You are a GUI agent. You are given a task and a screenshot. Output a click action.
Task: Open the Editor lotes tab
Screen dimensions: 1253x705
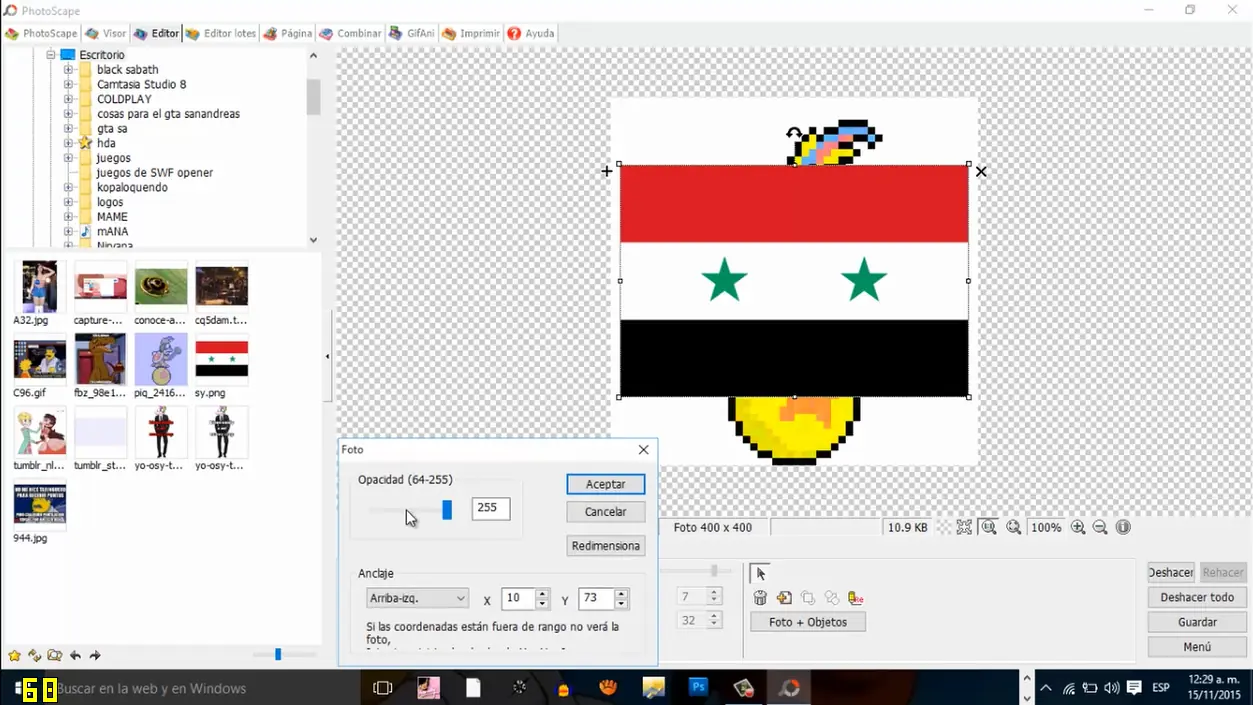pyautogui.click(x=221, y=33)
